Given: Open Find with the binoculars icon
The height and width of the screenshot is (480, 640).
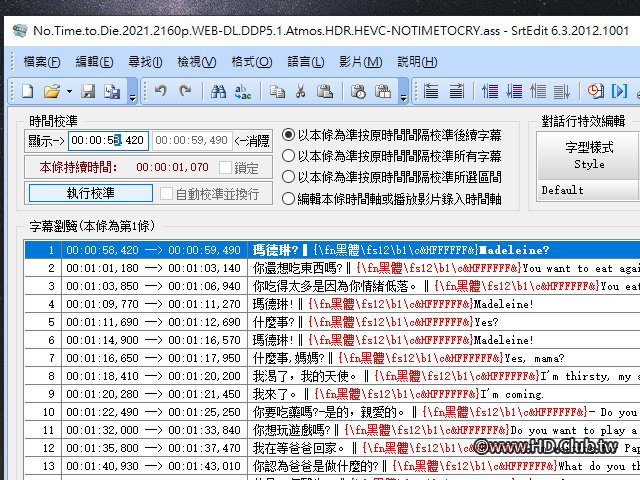Looking at the screenshot, I should (x=218, y=91).
